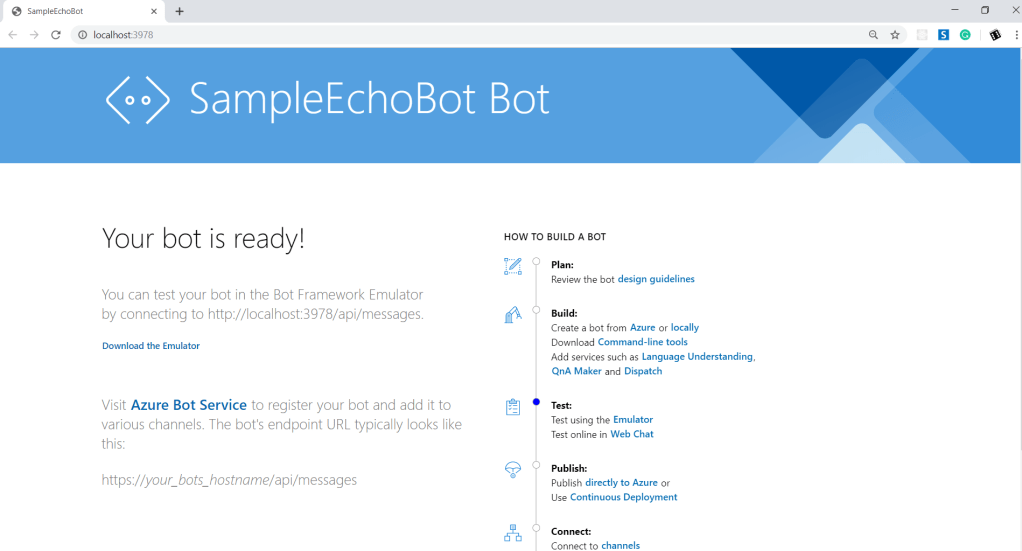Click the Publish step cloud icon
This screenshot has width=1022, height=551.
tap(513, 470)
